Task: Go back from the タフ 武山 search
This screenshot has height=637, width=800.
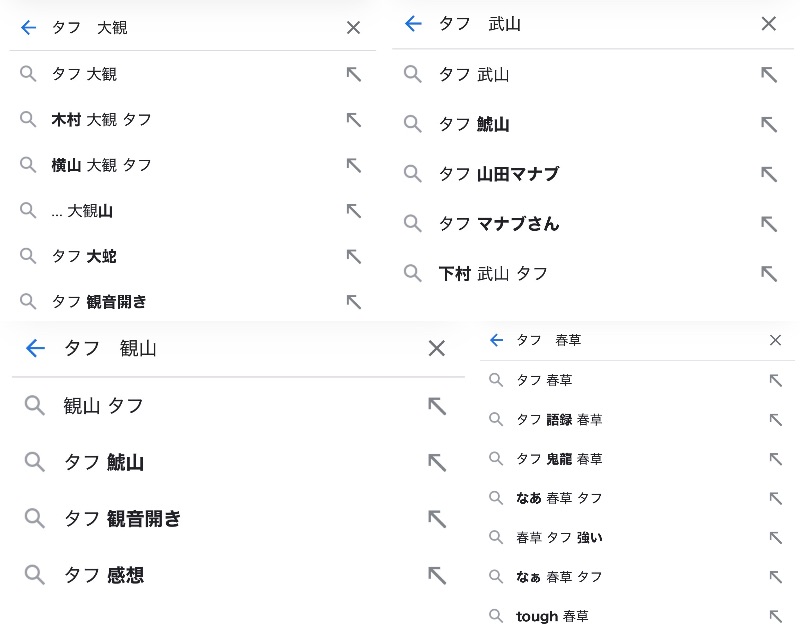Action: 413,24
